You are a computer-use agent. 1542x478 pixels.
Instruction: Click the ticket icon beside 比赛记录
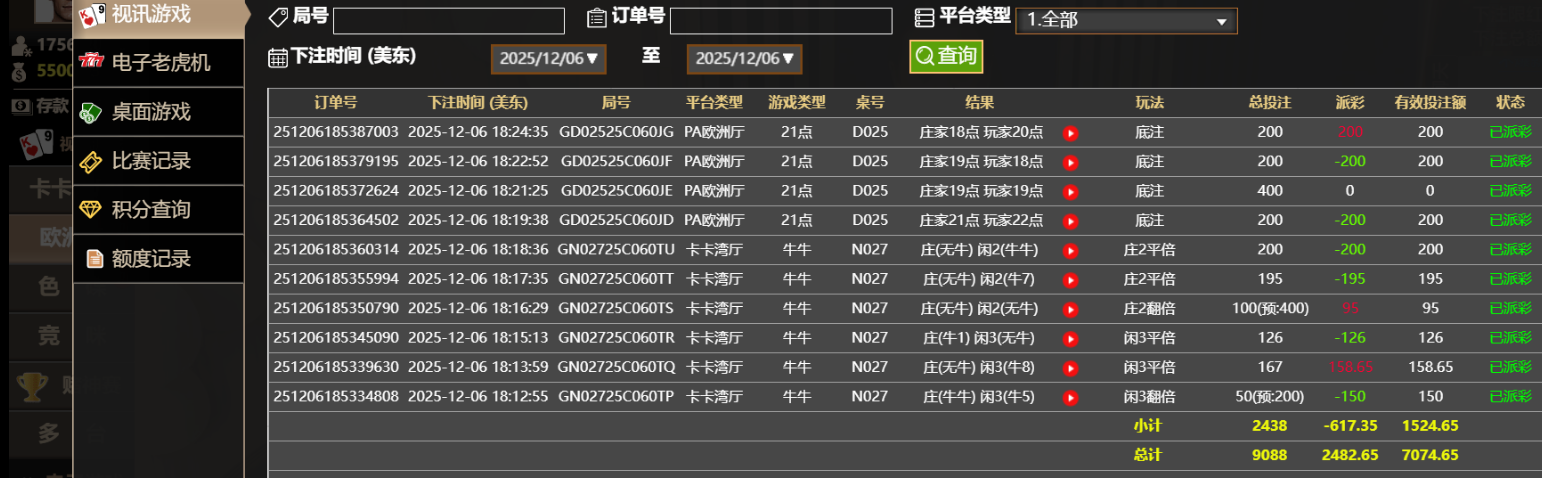(92, 161)
